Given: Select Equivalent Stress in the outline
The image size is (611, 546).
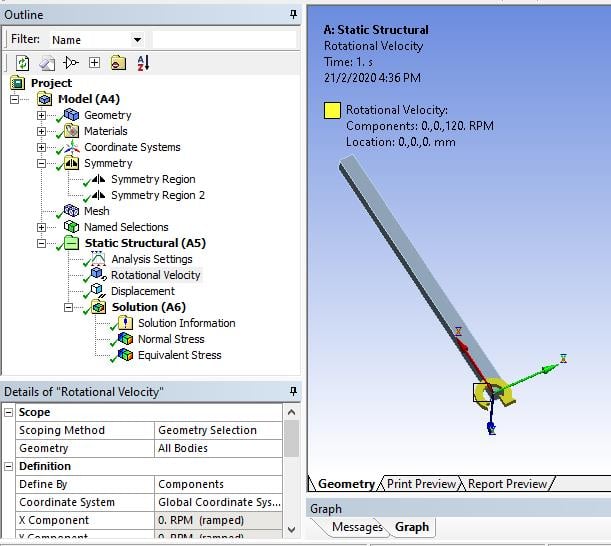Looking at the screenshot, I should coord(180,355).
